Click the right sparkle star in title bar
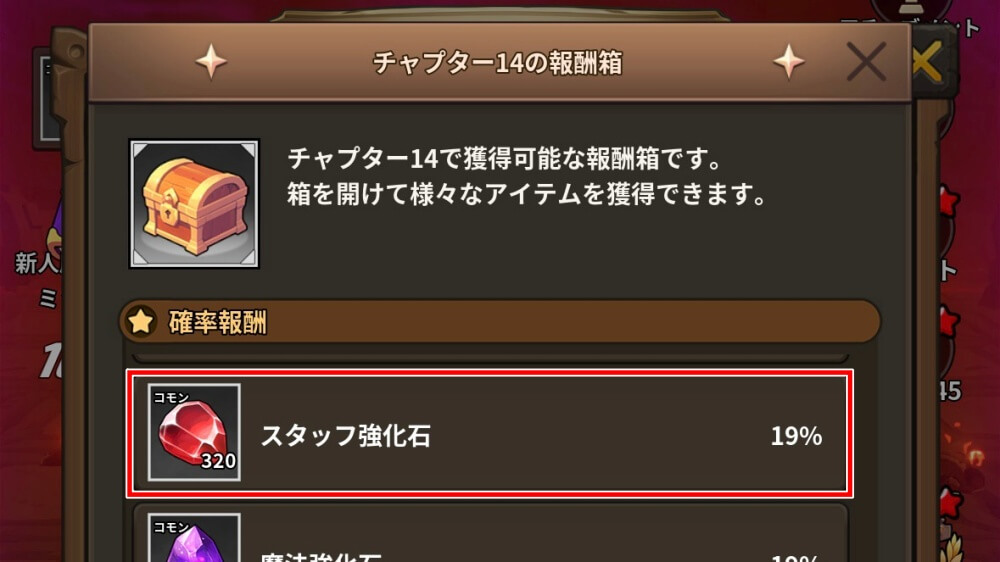 click(x=788, y=62)
